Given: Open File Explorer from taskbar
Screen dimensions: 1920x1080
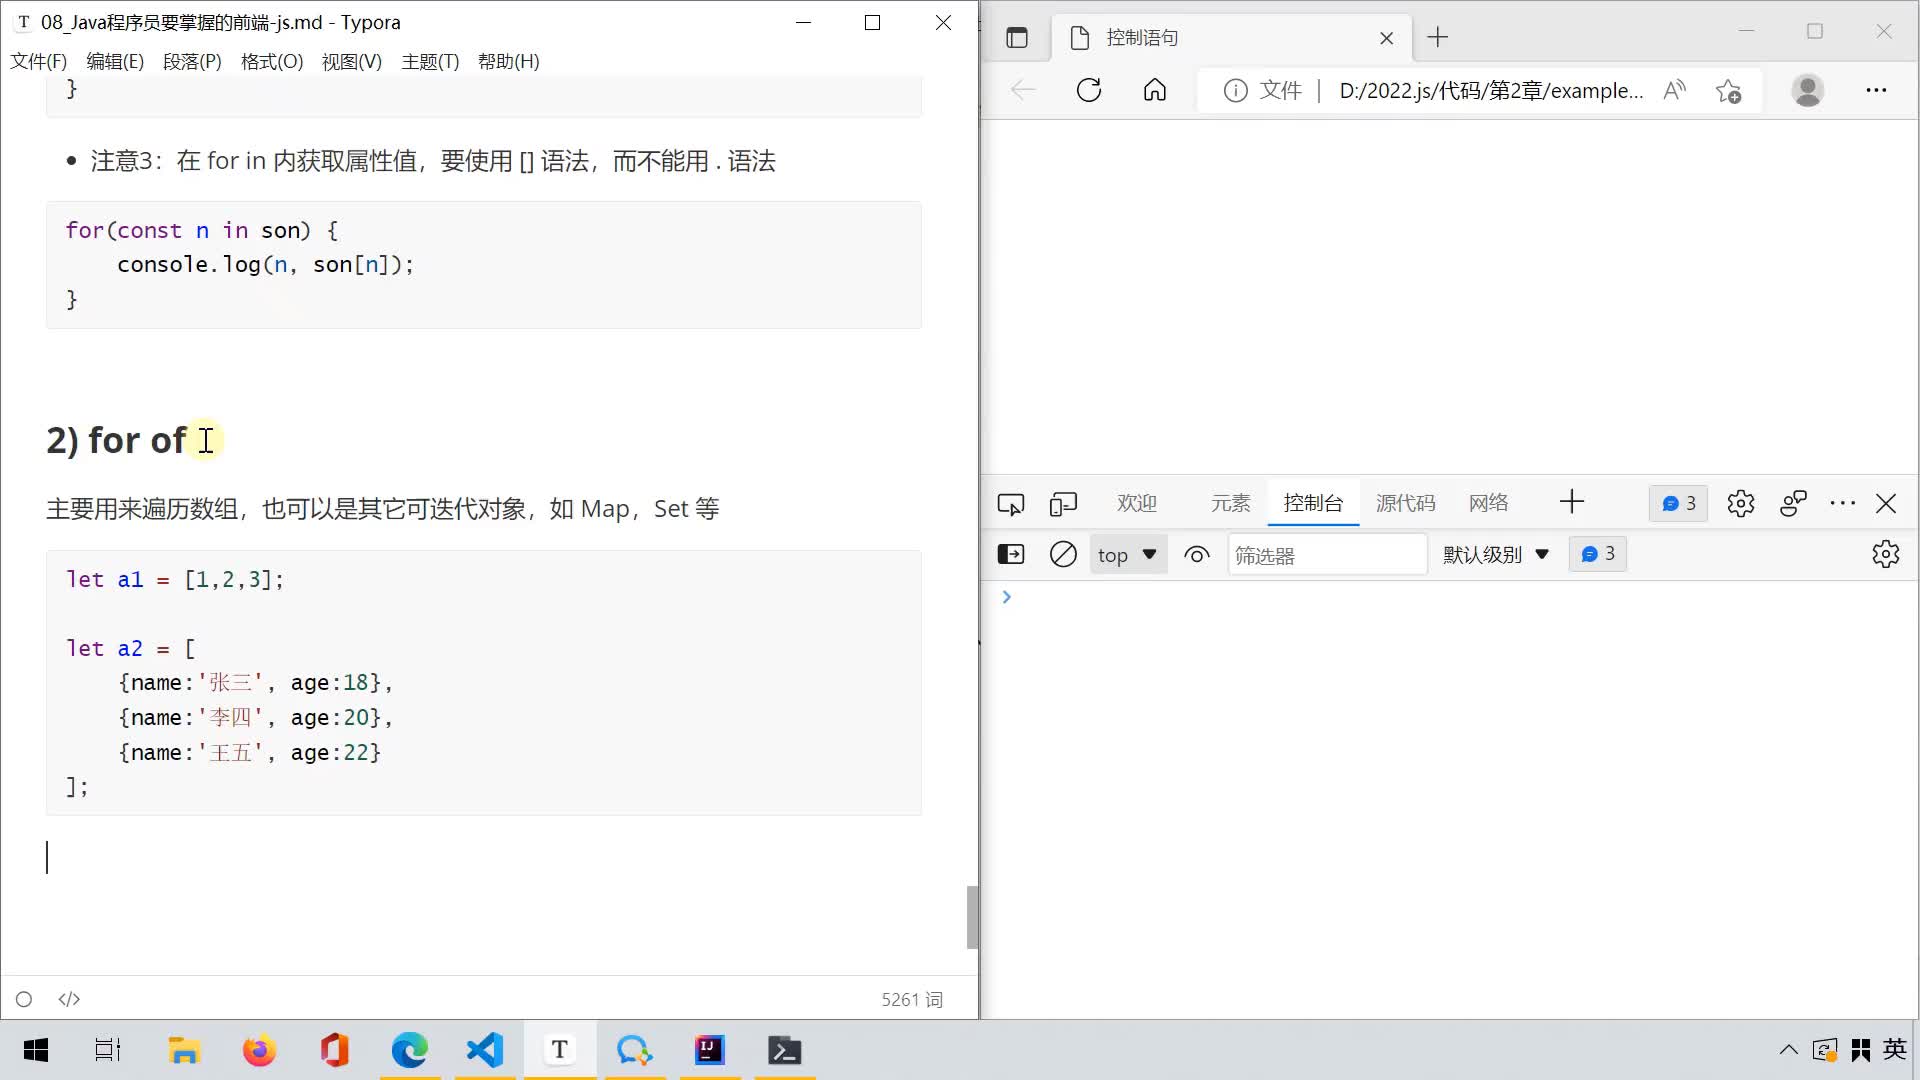Looking at the screenshot, I should pyautogui.click(x=184, y=1051).
